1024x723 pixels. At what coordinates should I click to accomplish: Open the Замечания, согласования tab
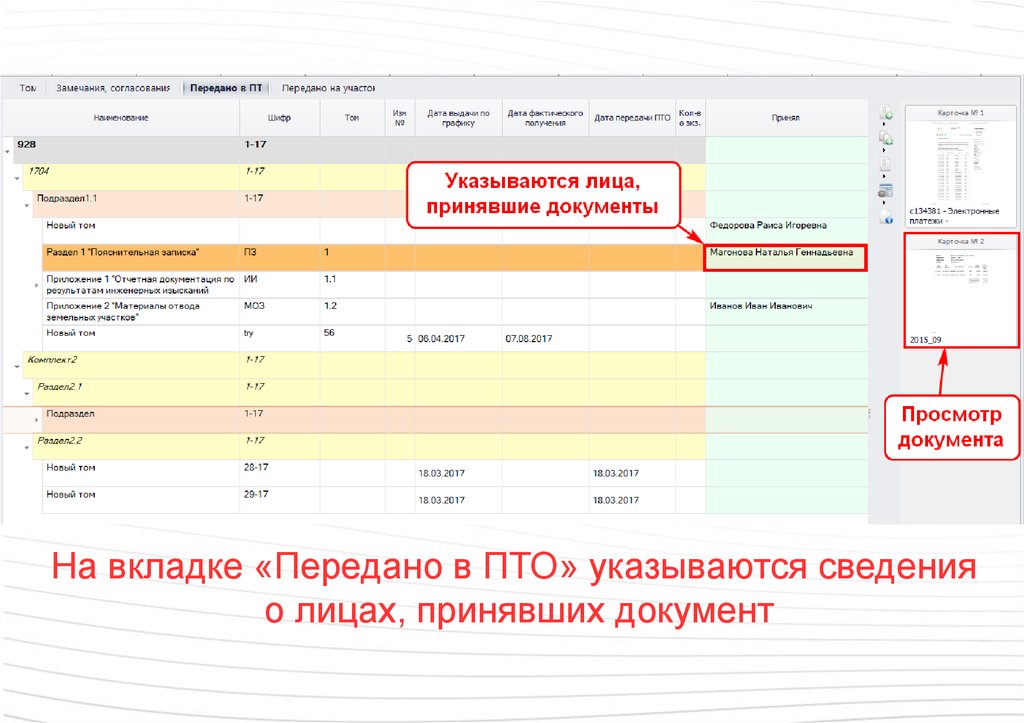tap(112, 88)
